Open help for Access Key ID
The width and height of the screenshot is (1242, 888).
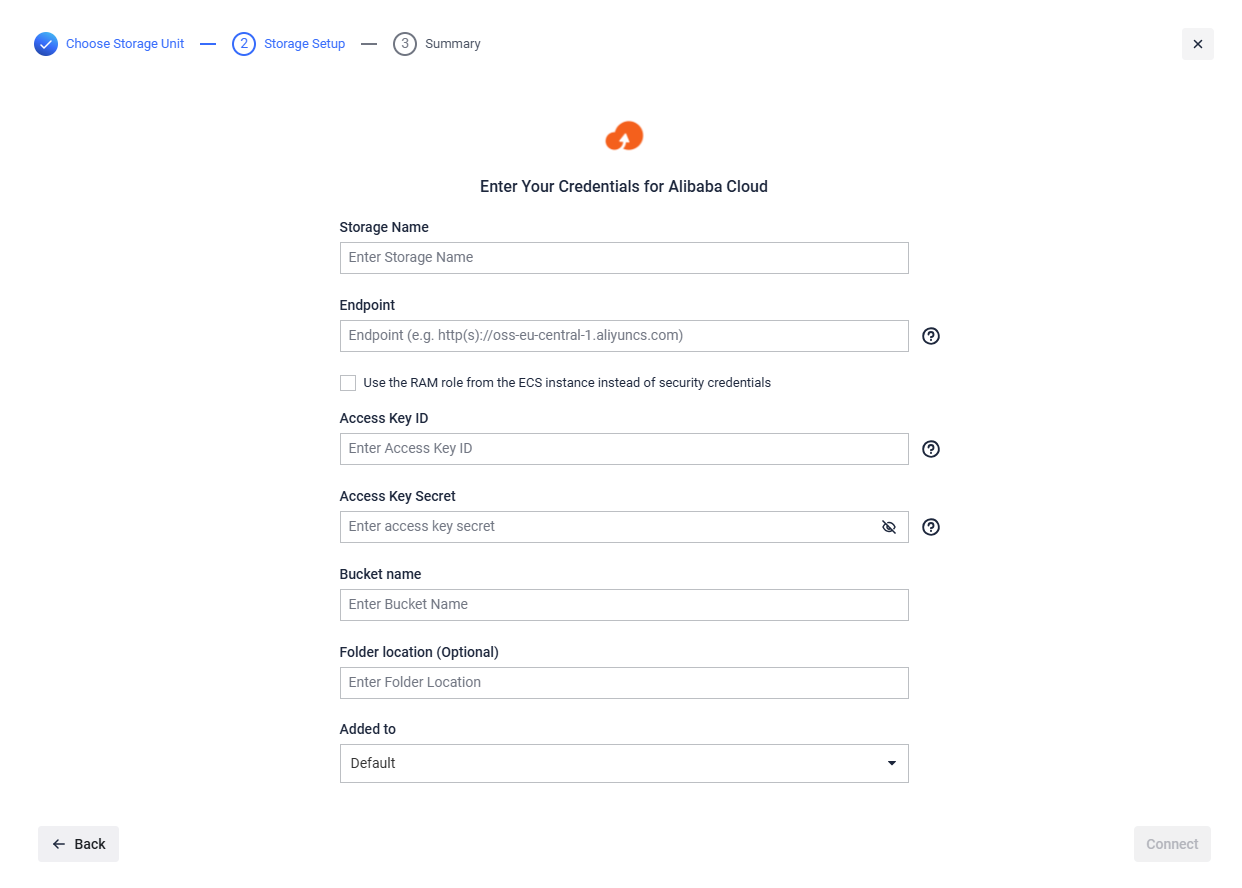pyautogui.click(x=931, y=449)
